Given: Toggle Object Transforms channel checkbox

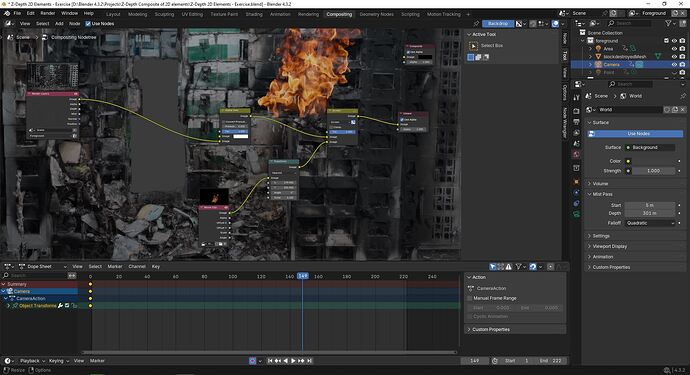Looking at the screenshot, I should 67,305.
